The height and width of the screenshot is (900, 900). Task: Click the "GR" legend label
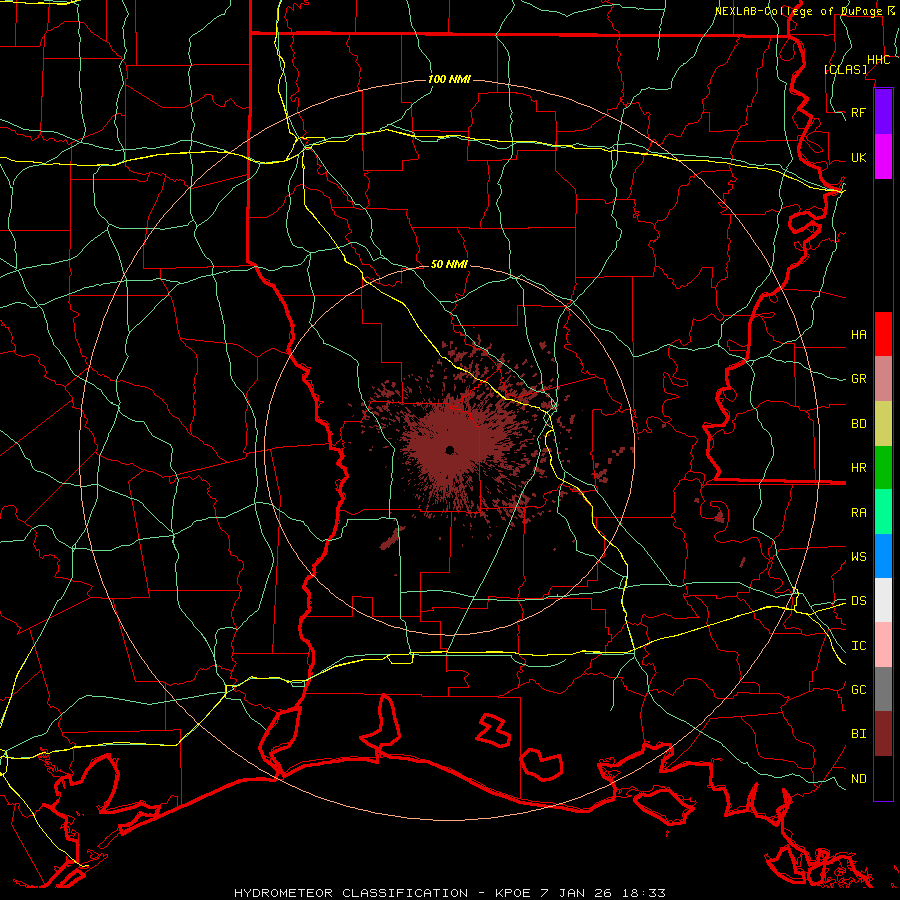[858, 379]
